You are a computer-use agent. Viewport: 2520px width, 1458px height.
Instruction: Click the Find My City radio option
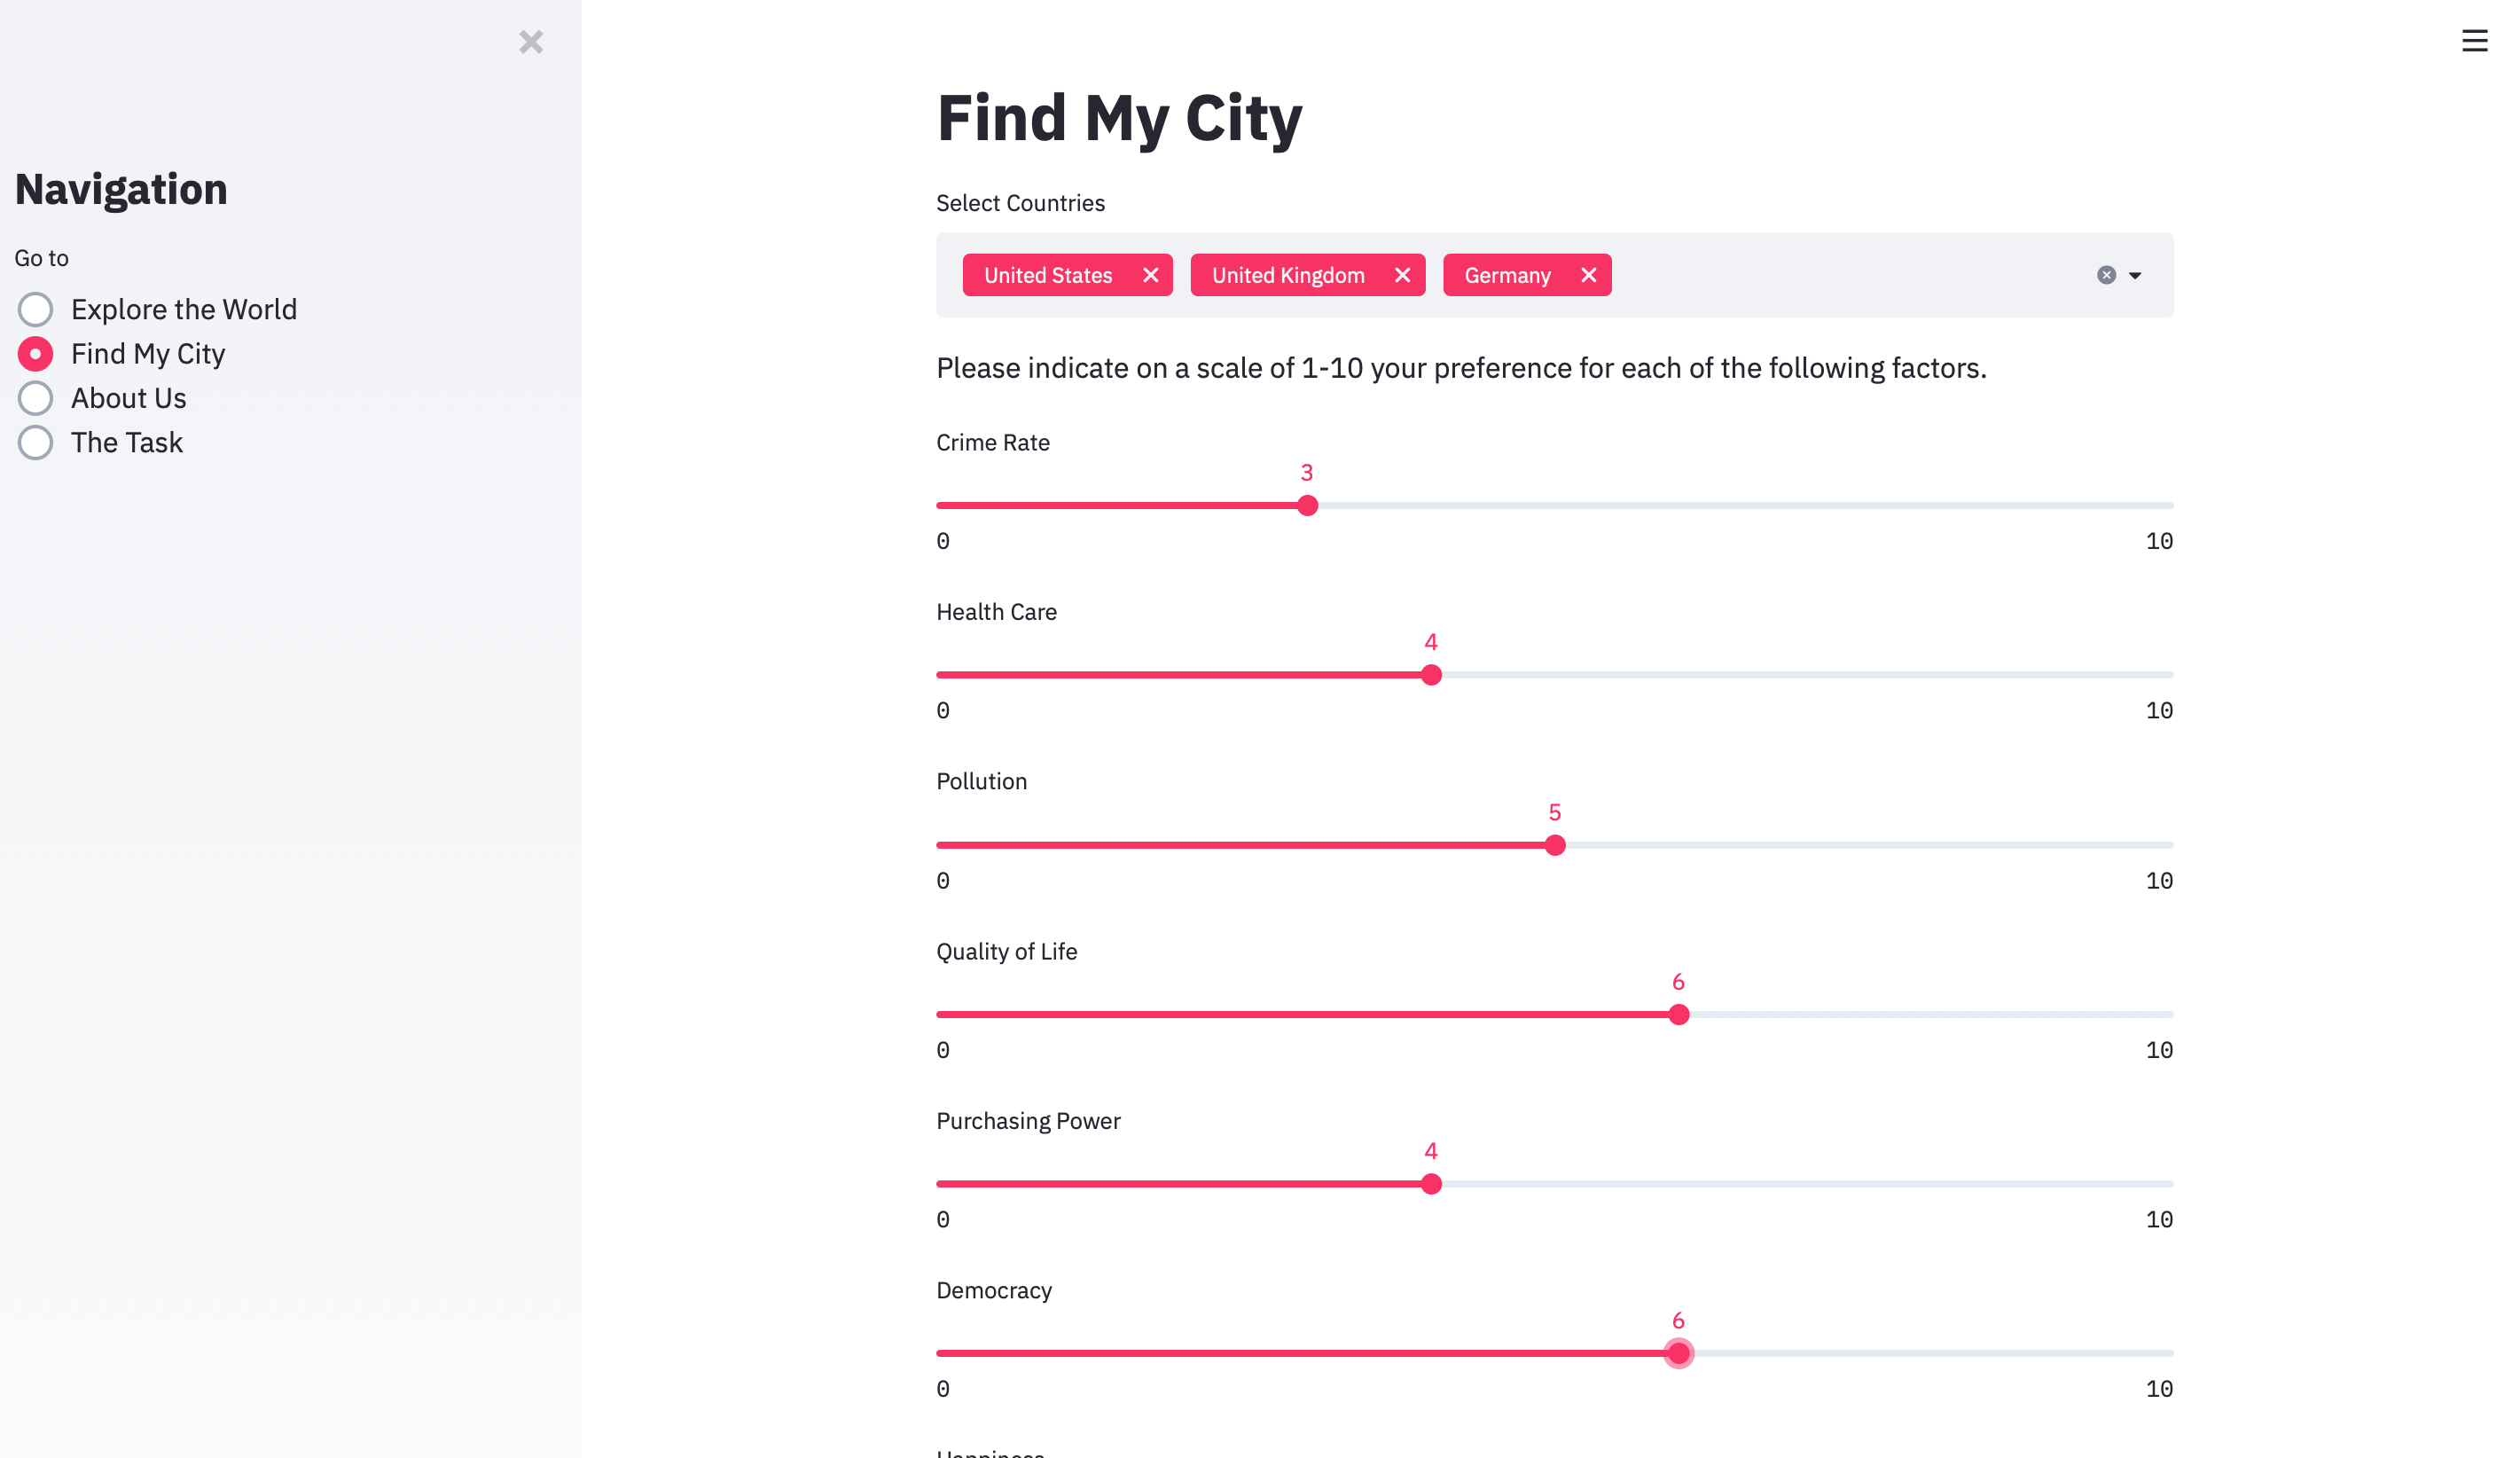click(x=36, y=354)
